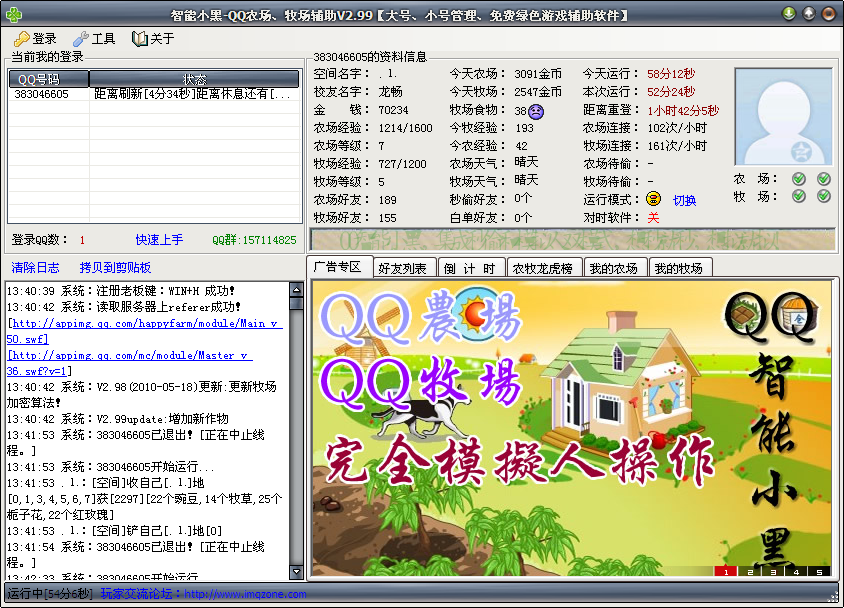Select the QQ 383046605 row
The image size is (844, 608).
coord(155,94)
